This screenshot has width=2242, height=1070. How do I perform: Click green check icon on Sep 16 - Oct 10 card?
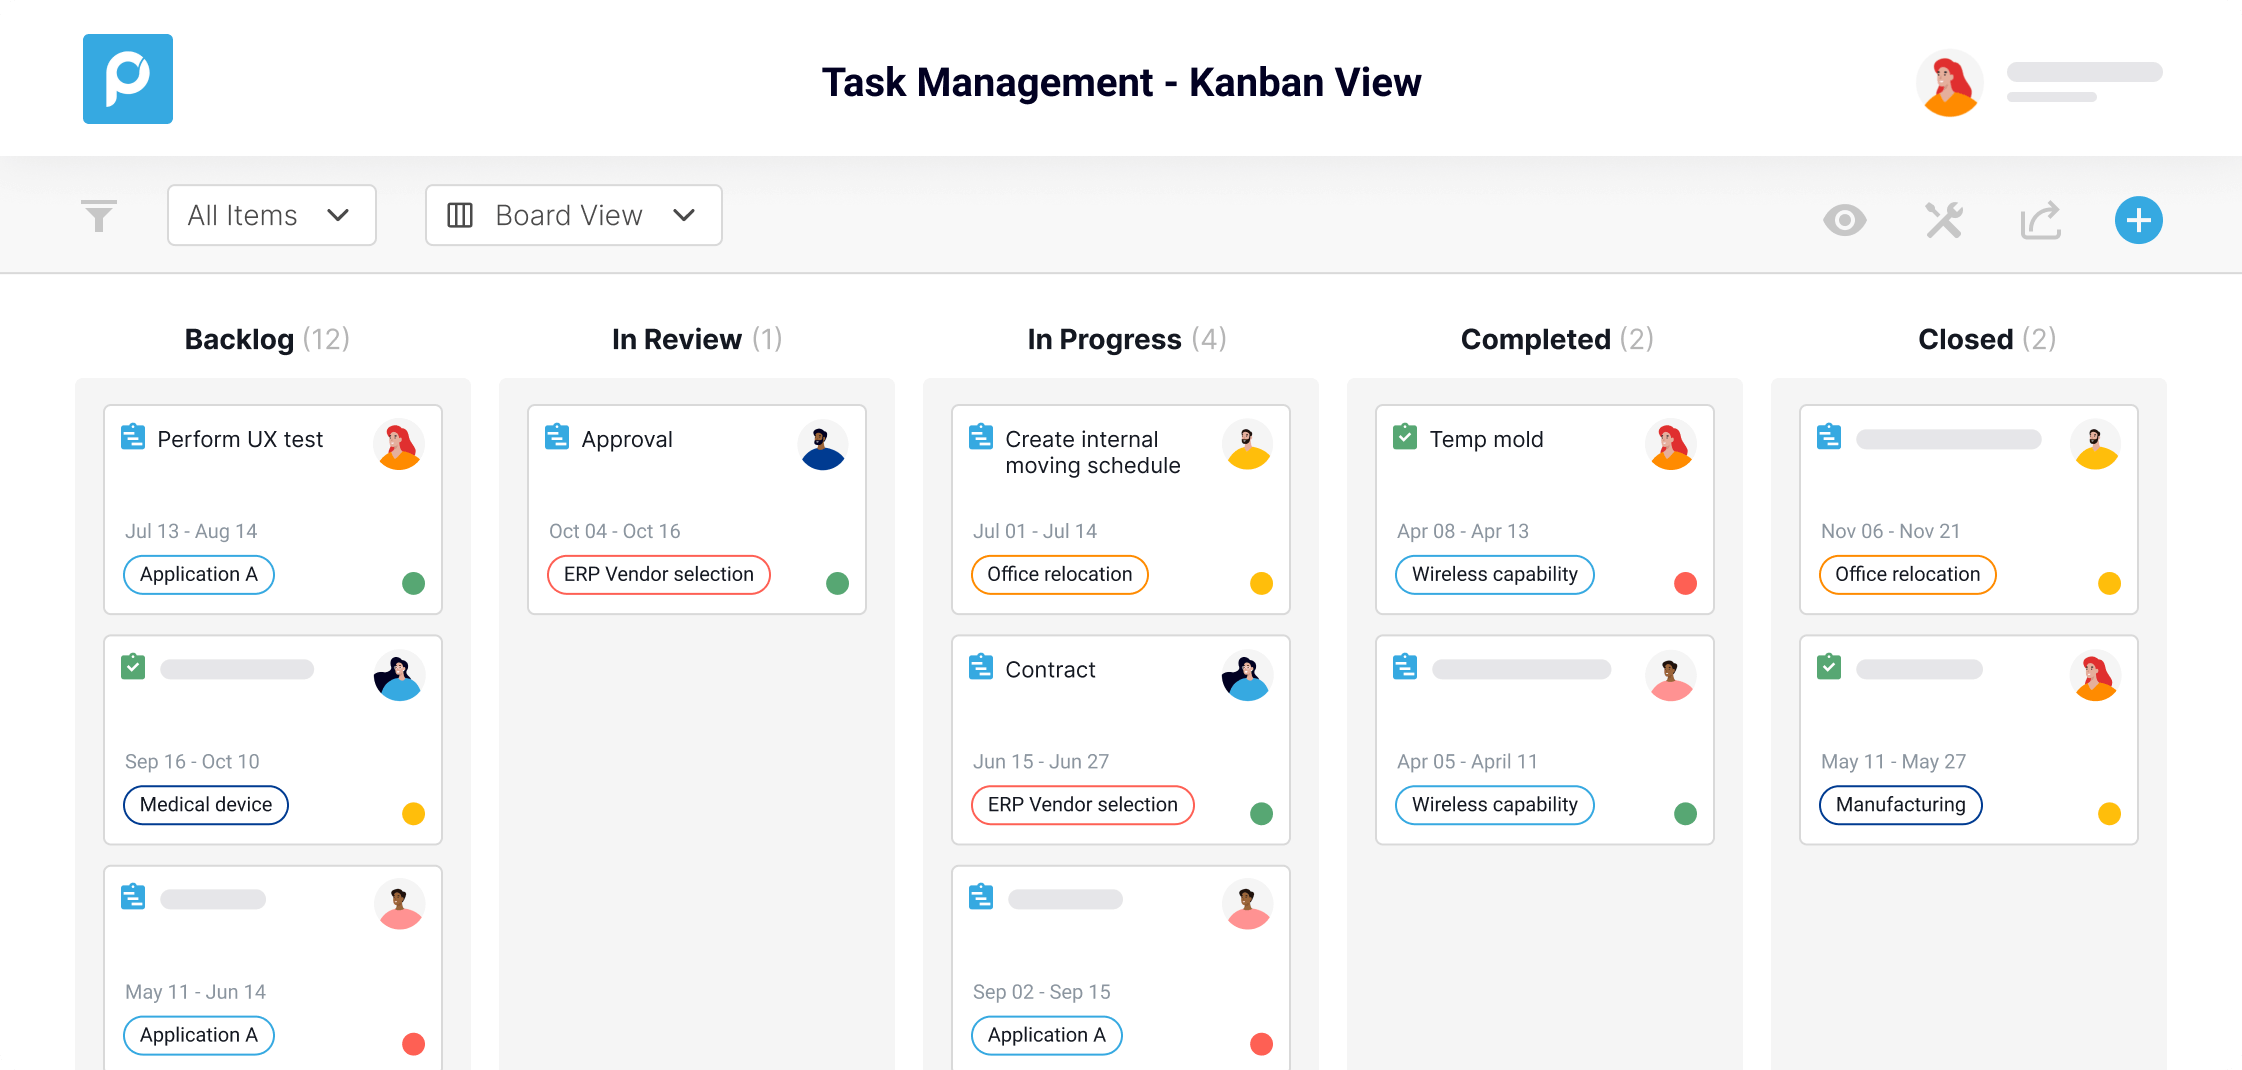(133, 667)
